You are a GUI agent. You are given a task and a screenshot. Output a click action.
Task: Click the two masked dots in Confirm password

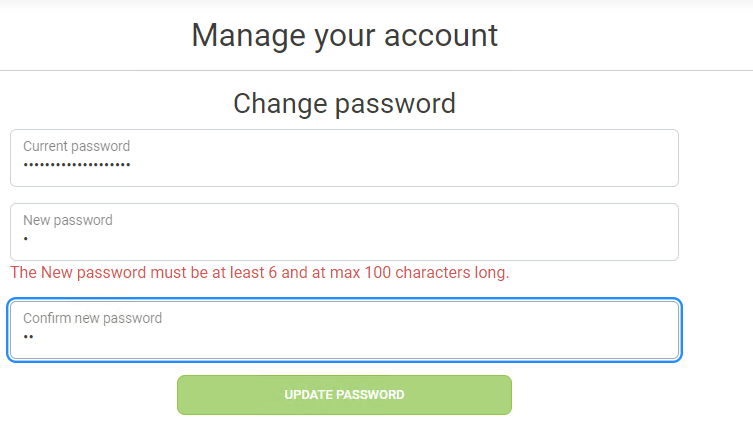(29, 338)
